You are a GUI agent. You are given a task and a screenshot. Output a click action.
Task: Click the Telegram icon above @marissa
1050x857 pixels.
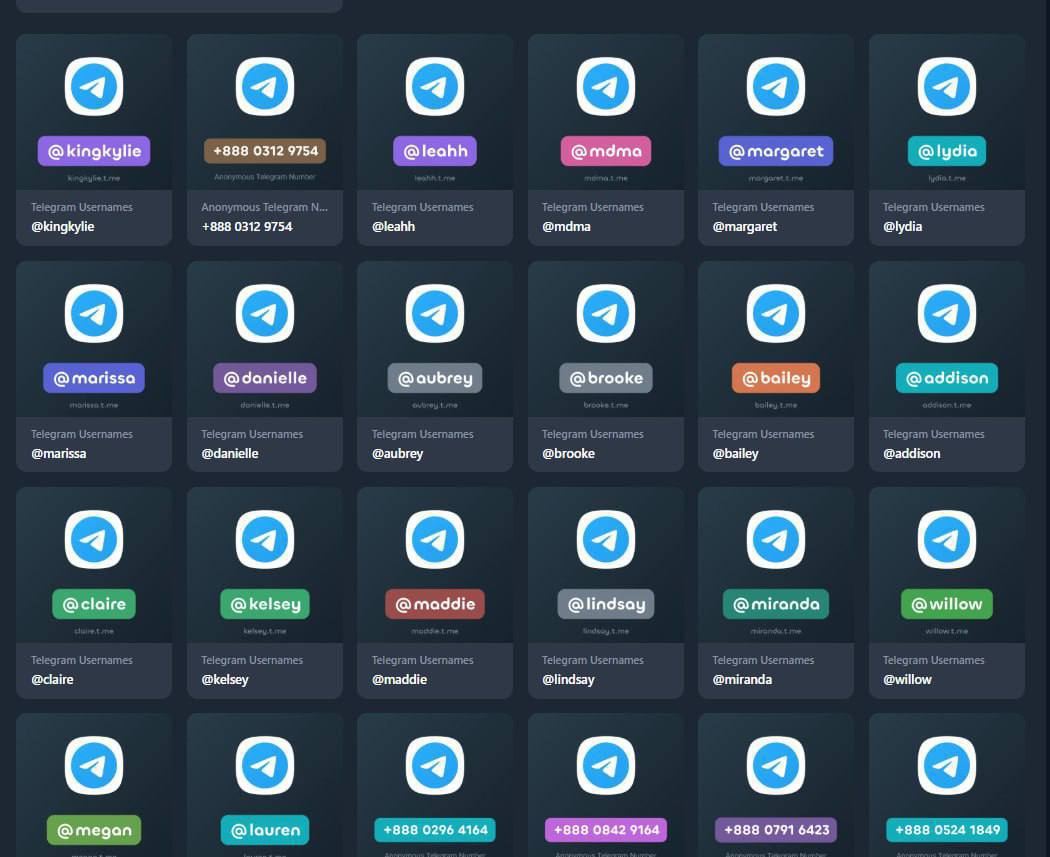coord(94,313)
